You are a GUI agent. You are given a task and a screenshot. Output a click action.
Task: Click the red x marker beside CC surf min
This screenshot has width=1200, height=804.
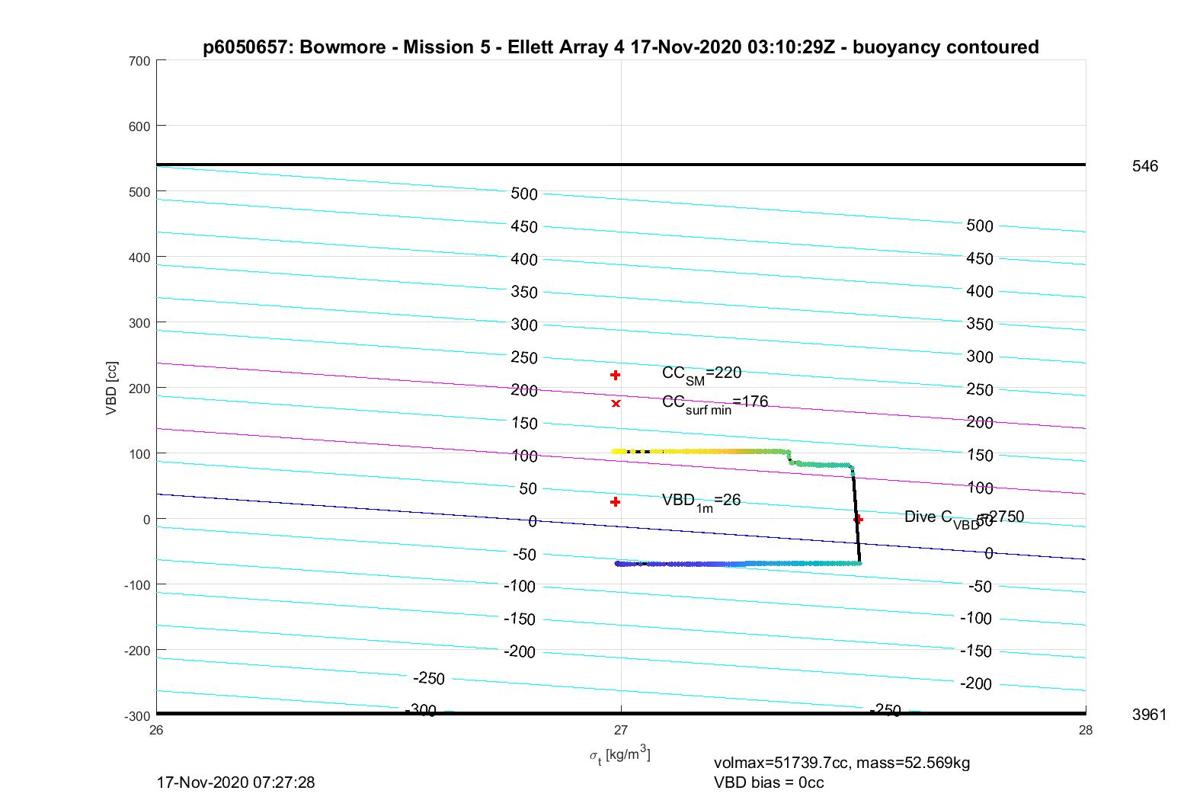(616, 404)
